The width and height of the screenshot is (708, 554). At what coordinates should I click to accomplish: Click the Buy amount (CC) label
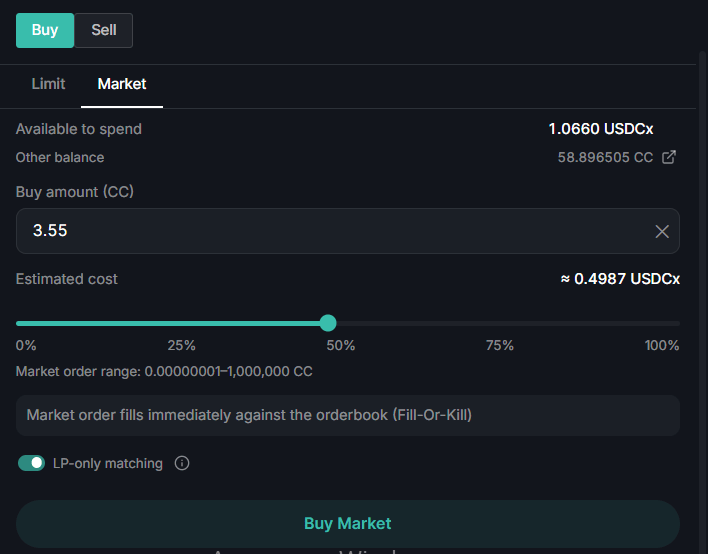pyautogui.click(x=75, y=192)
